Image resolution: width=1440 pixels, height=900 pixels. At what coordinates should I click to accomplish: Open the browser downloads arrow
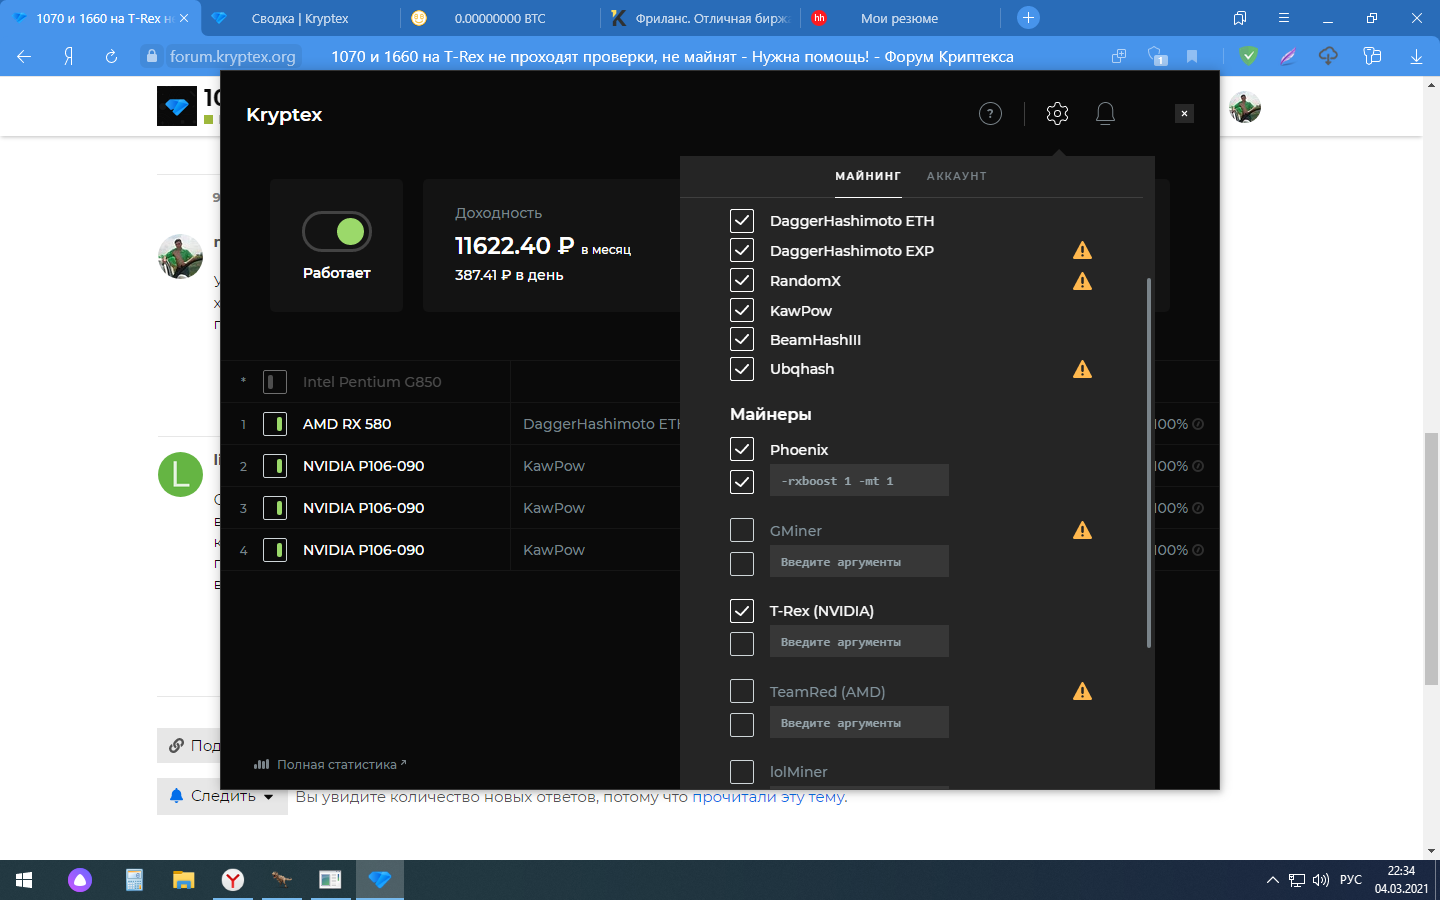[x=1416, y=57]
